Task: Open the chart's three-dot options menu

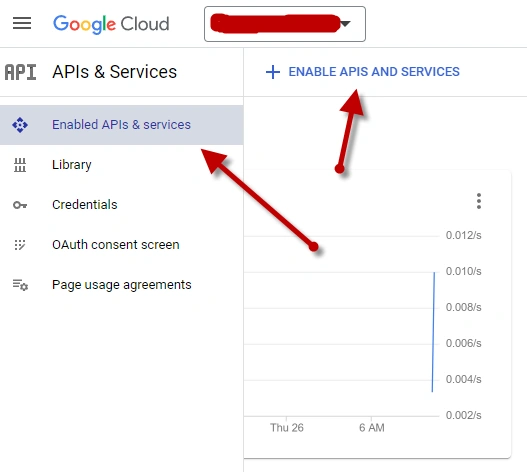Action: click(479, 201)
